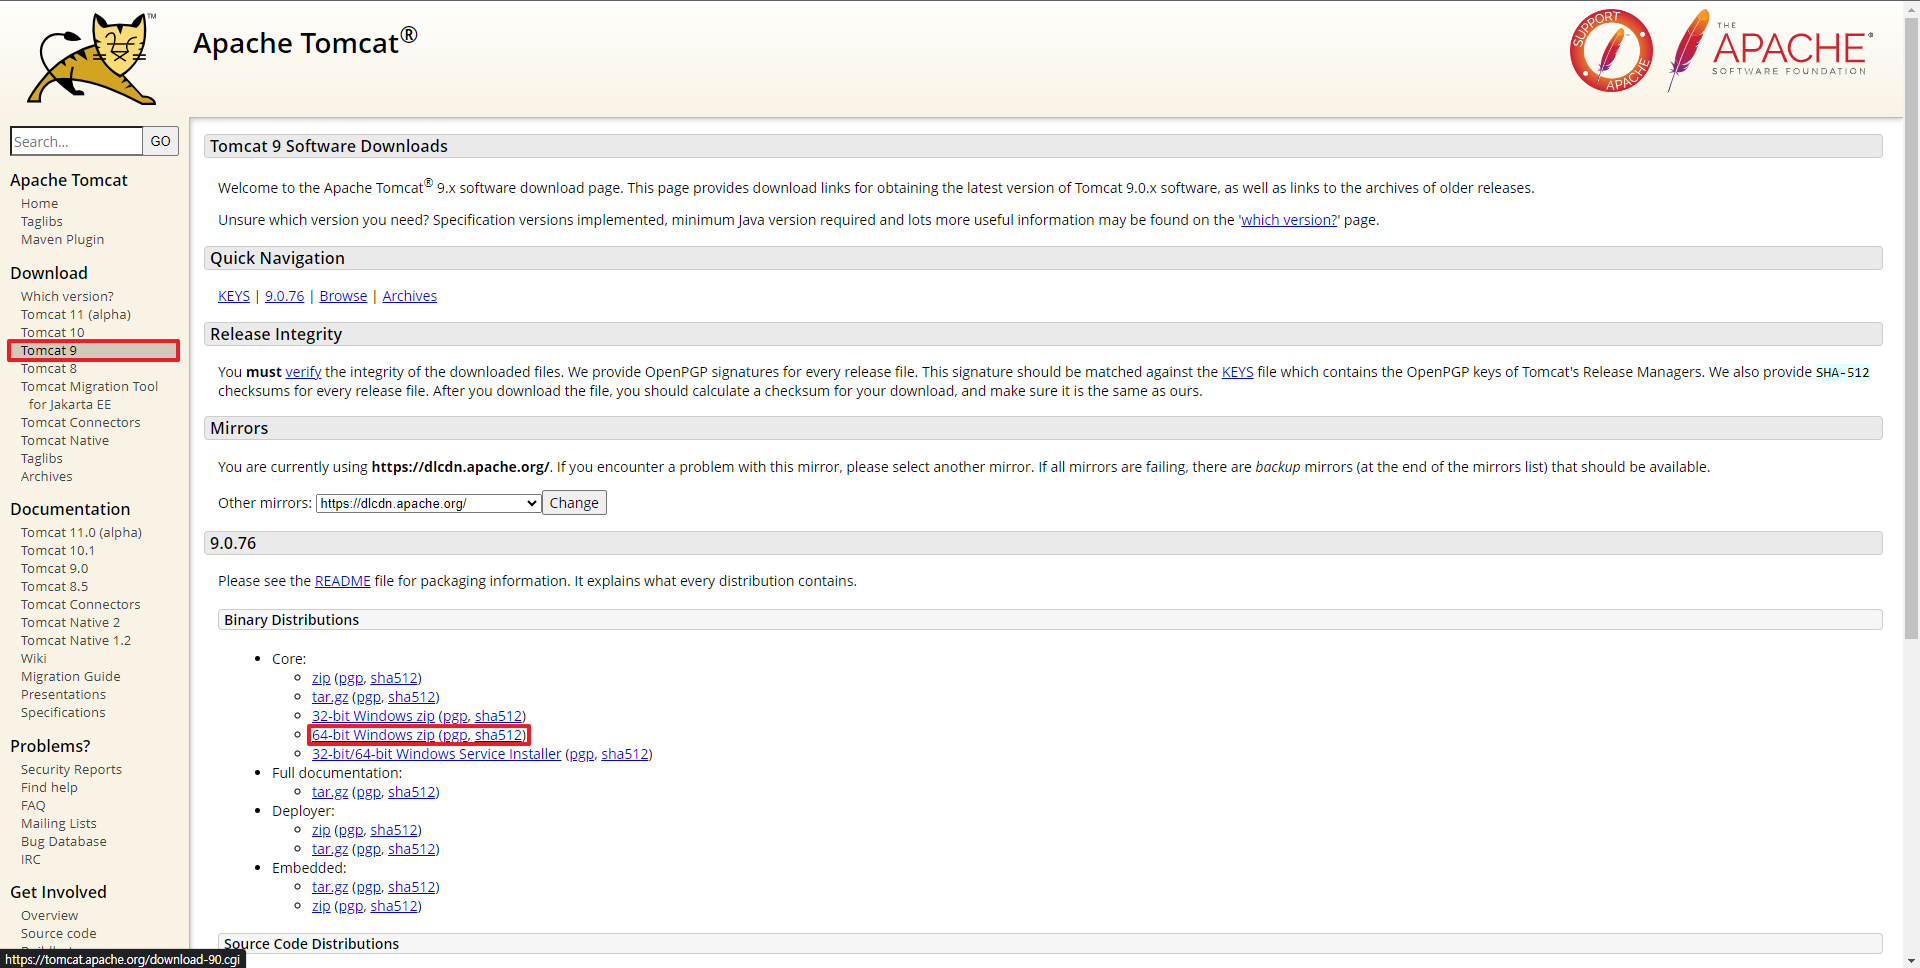
Task: Click Archives in Quick Navigation
Action: pos(409,296)
